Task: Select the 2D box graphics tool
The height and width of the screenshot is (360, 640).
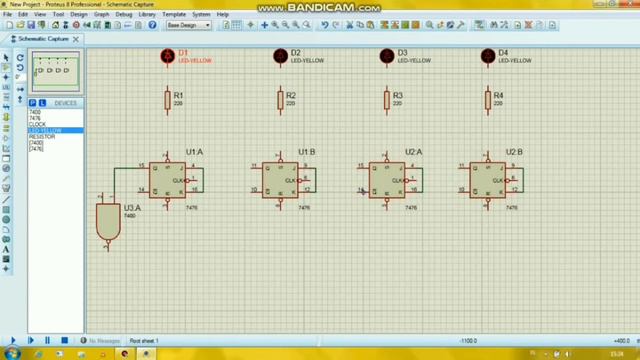Action: click(6, 209)
